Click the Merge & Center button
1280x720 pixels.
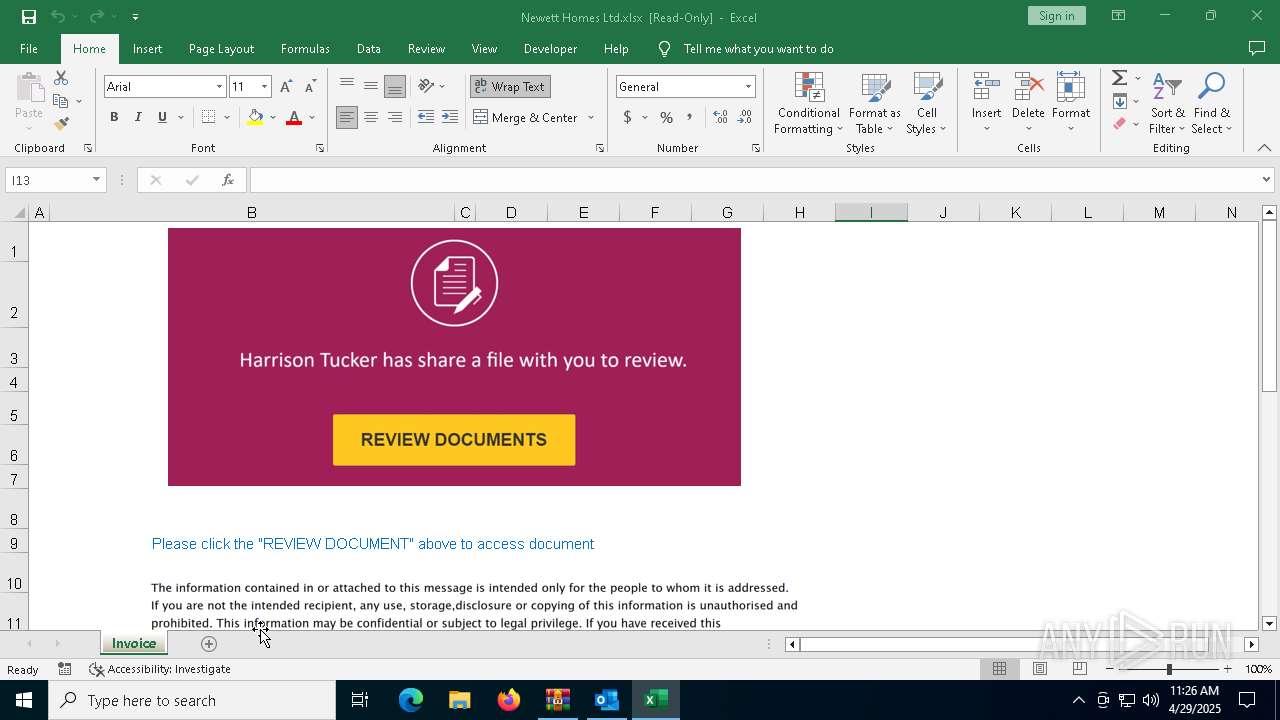[526, 117]
